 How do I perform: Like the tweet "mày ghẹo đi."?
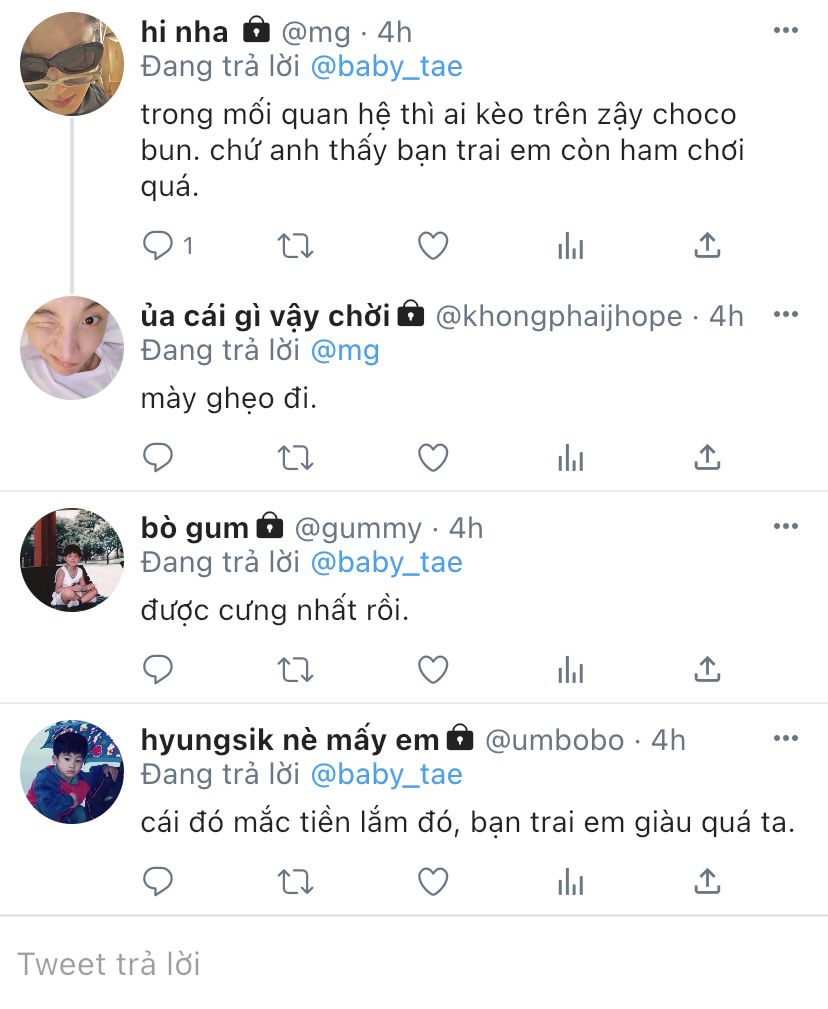pyautogui.click(x=433, y=458)
